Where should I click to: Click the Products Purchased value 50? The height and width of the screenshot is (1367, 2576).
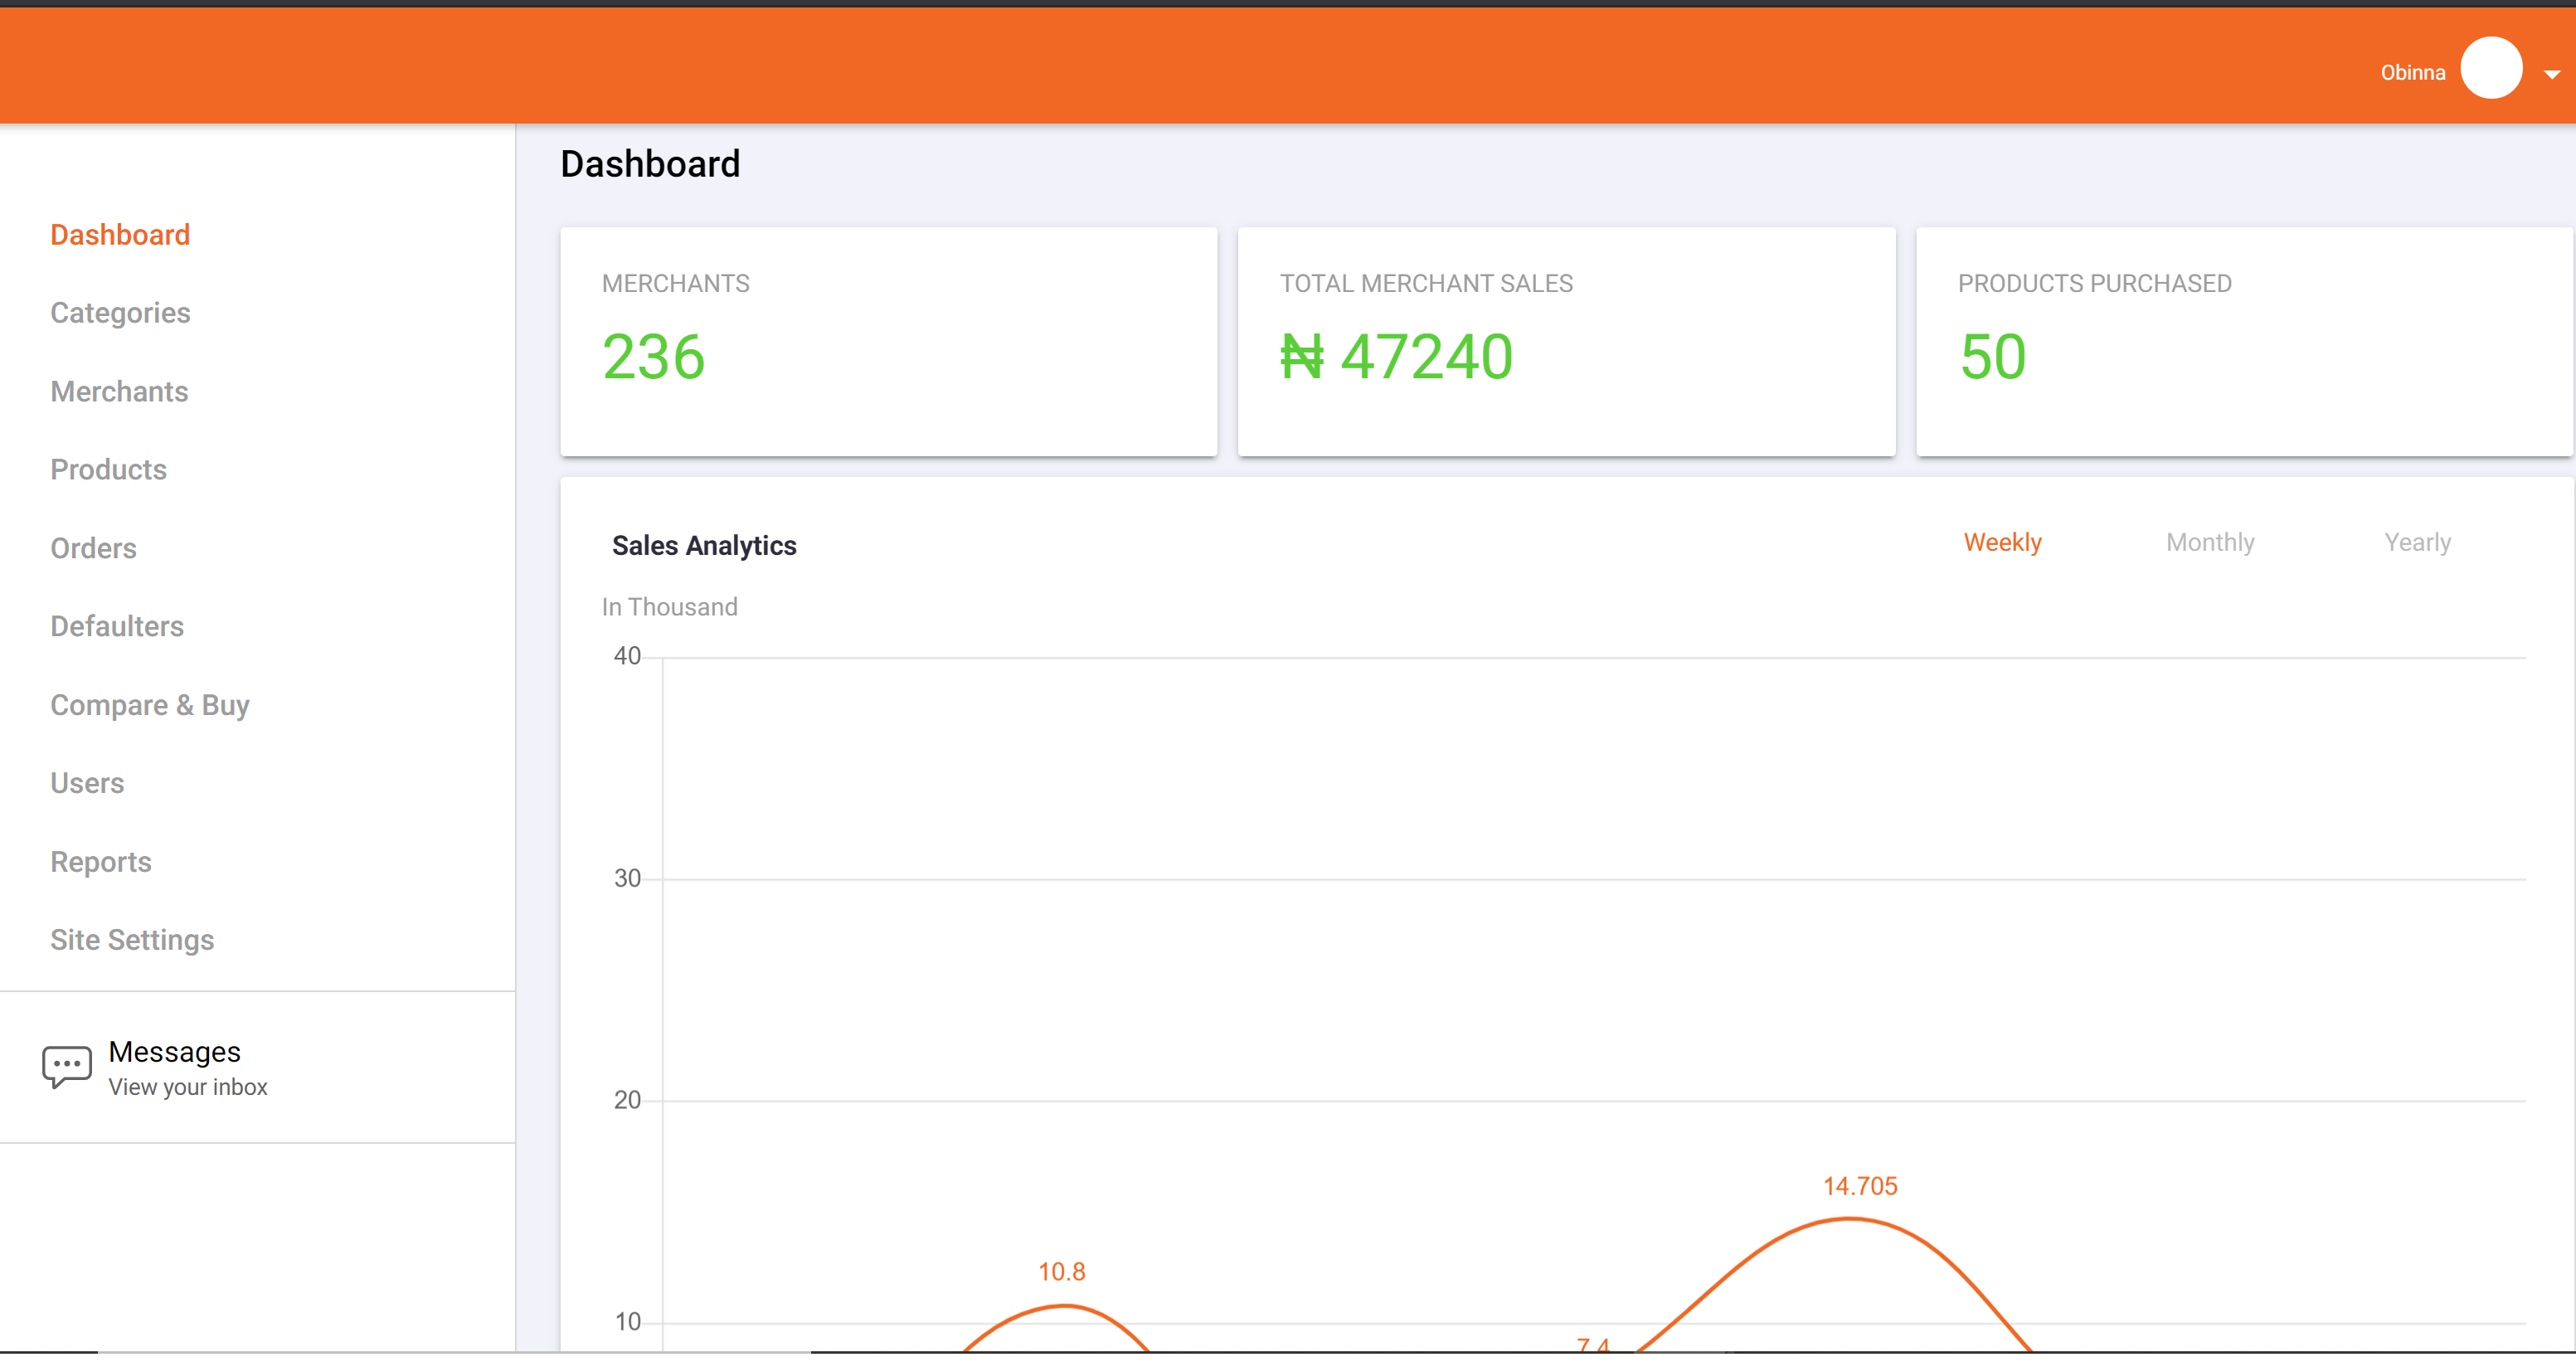coord(1992,357)
